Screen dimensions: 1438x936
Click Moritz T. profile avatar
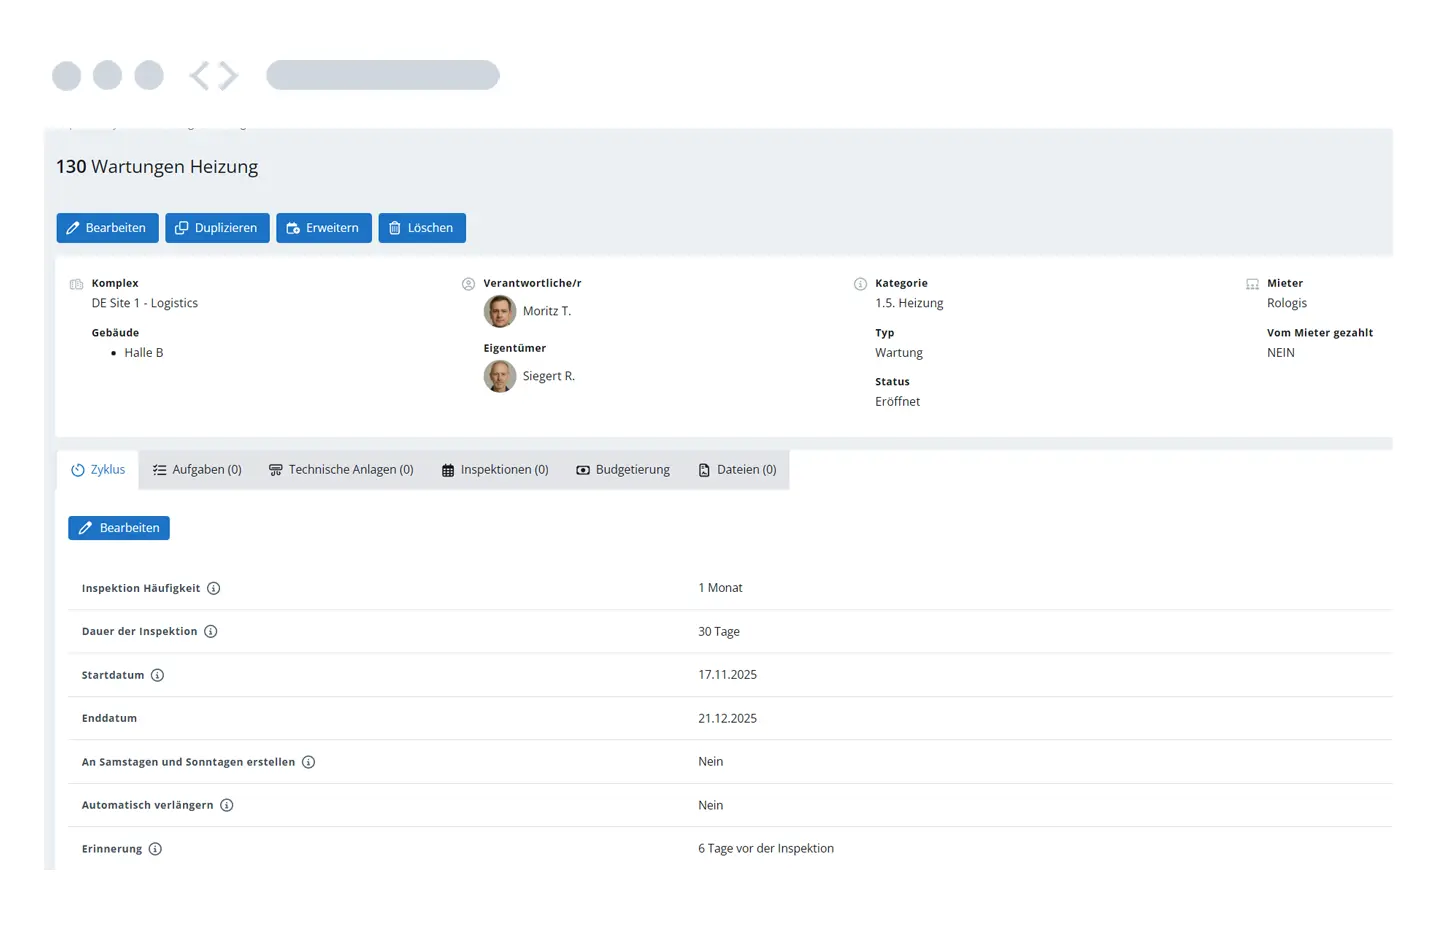pyautogui.click(x=500, y=311)
